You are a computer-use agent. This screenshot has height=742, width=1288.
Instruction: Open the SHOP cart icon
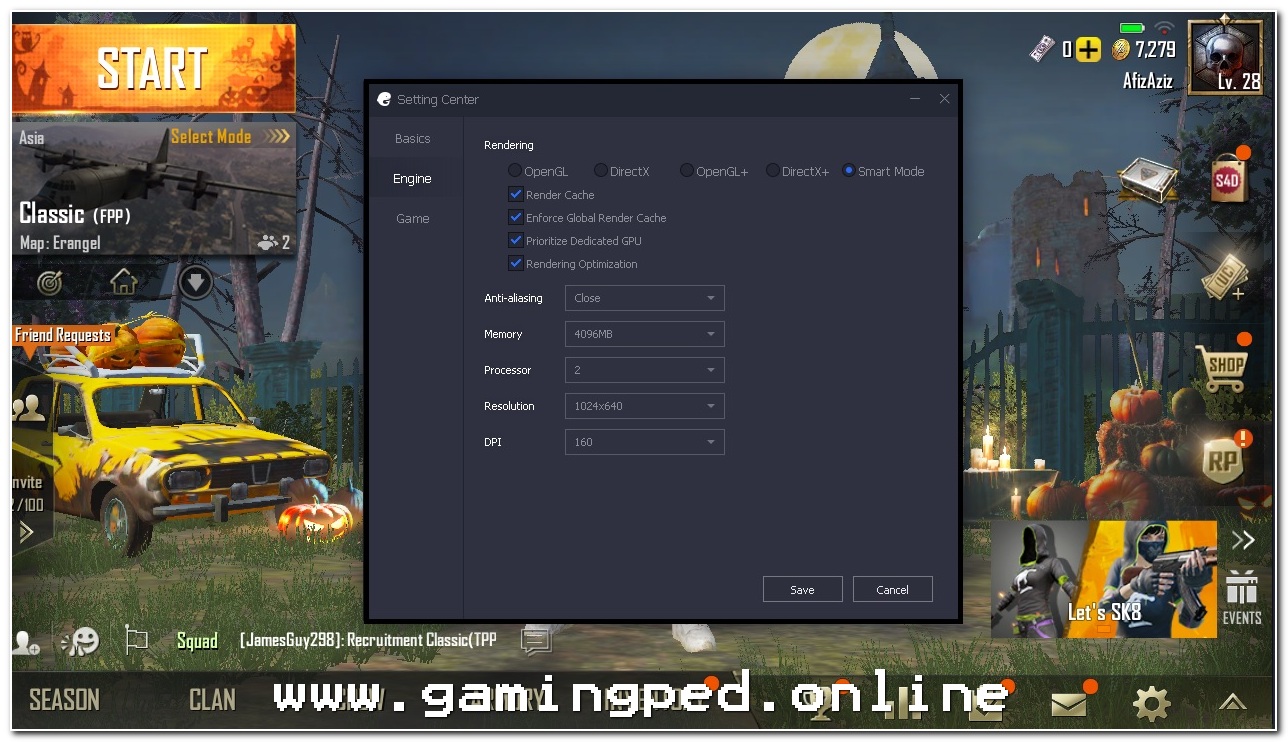click(1223, 368)
